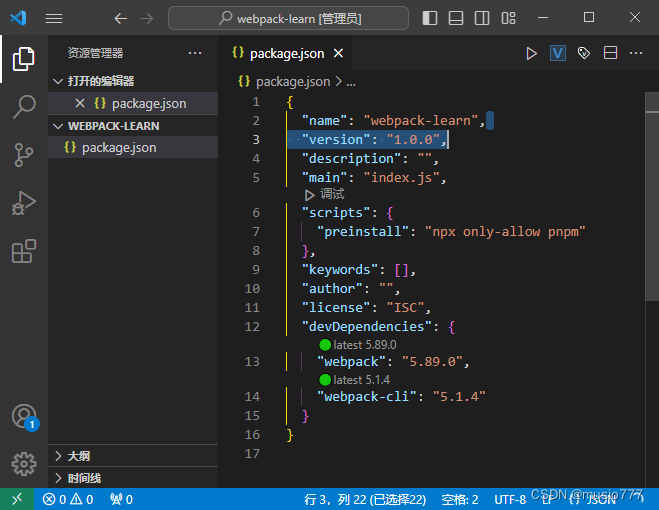Click the ports forwarded indicator showing 0
Image resolution: width=659 pixels, height=510 pixels.
[x=121, y=499]
